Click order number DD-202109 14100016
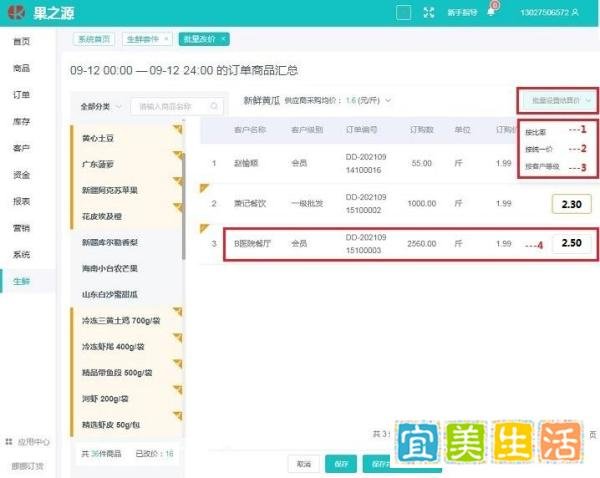 click(366, 163)
